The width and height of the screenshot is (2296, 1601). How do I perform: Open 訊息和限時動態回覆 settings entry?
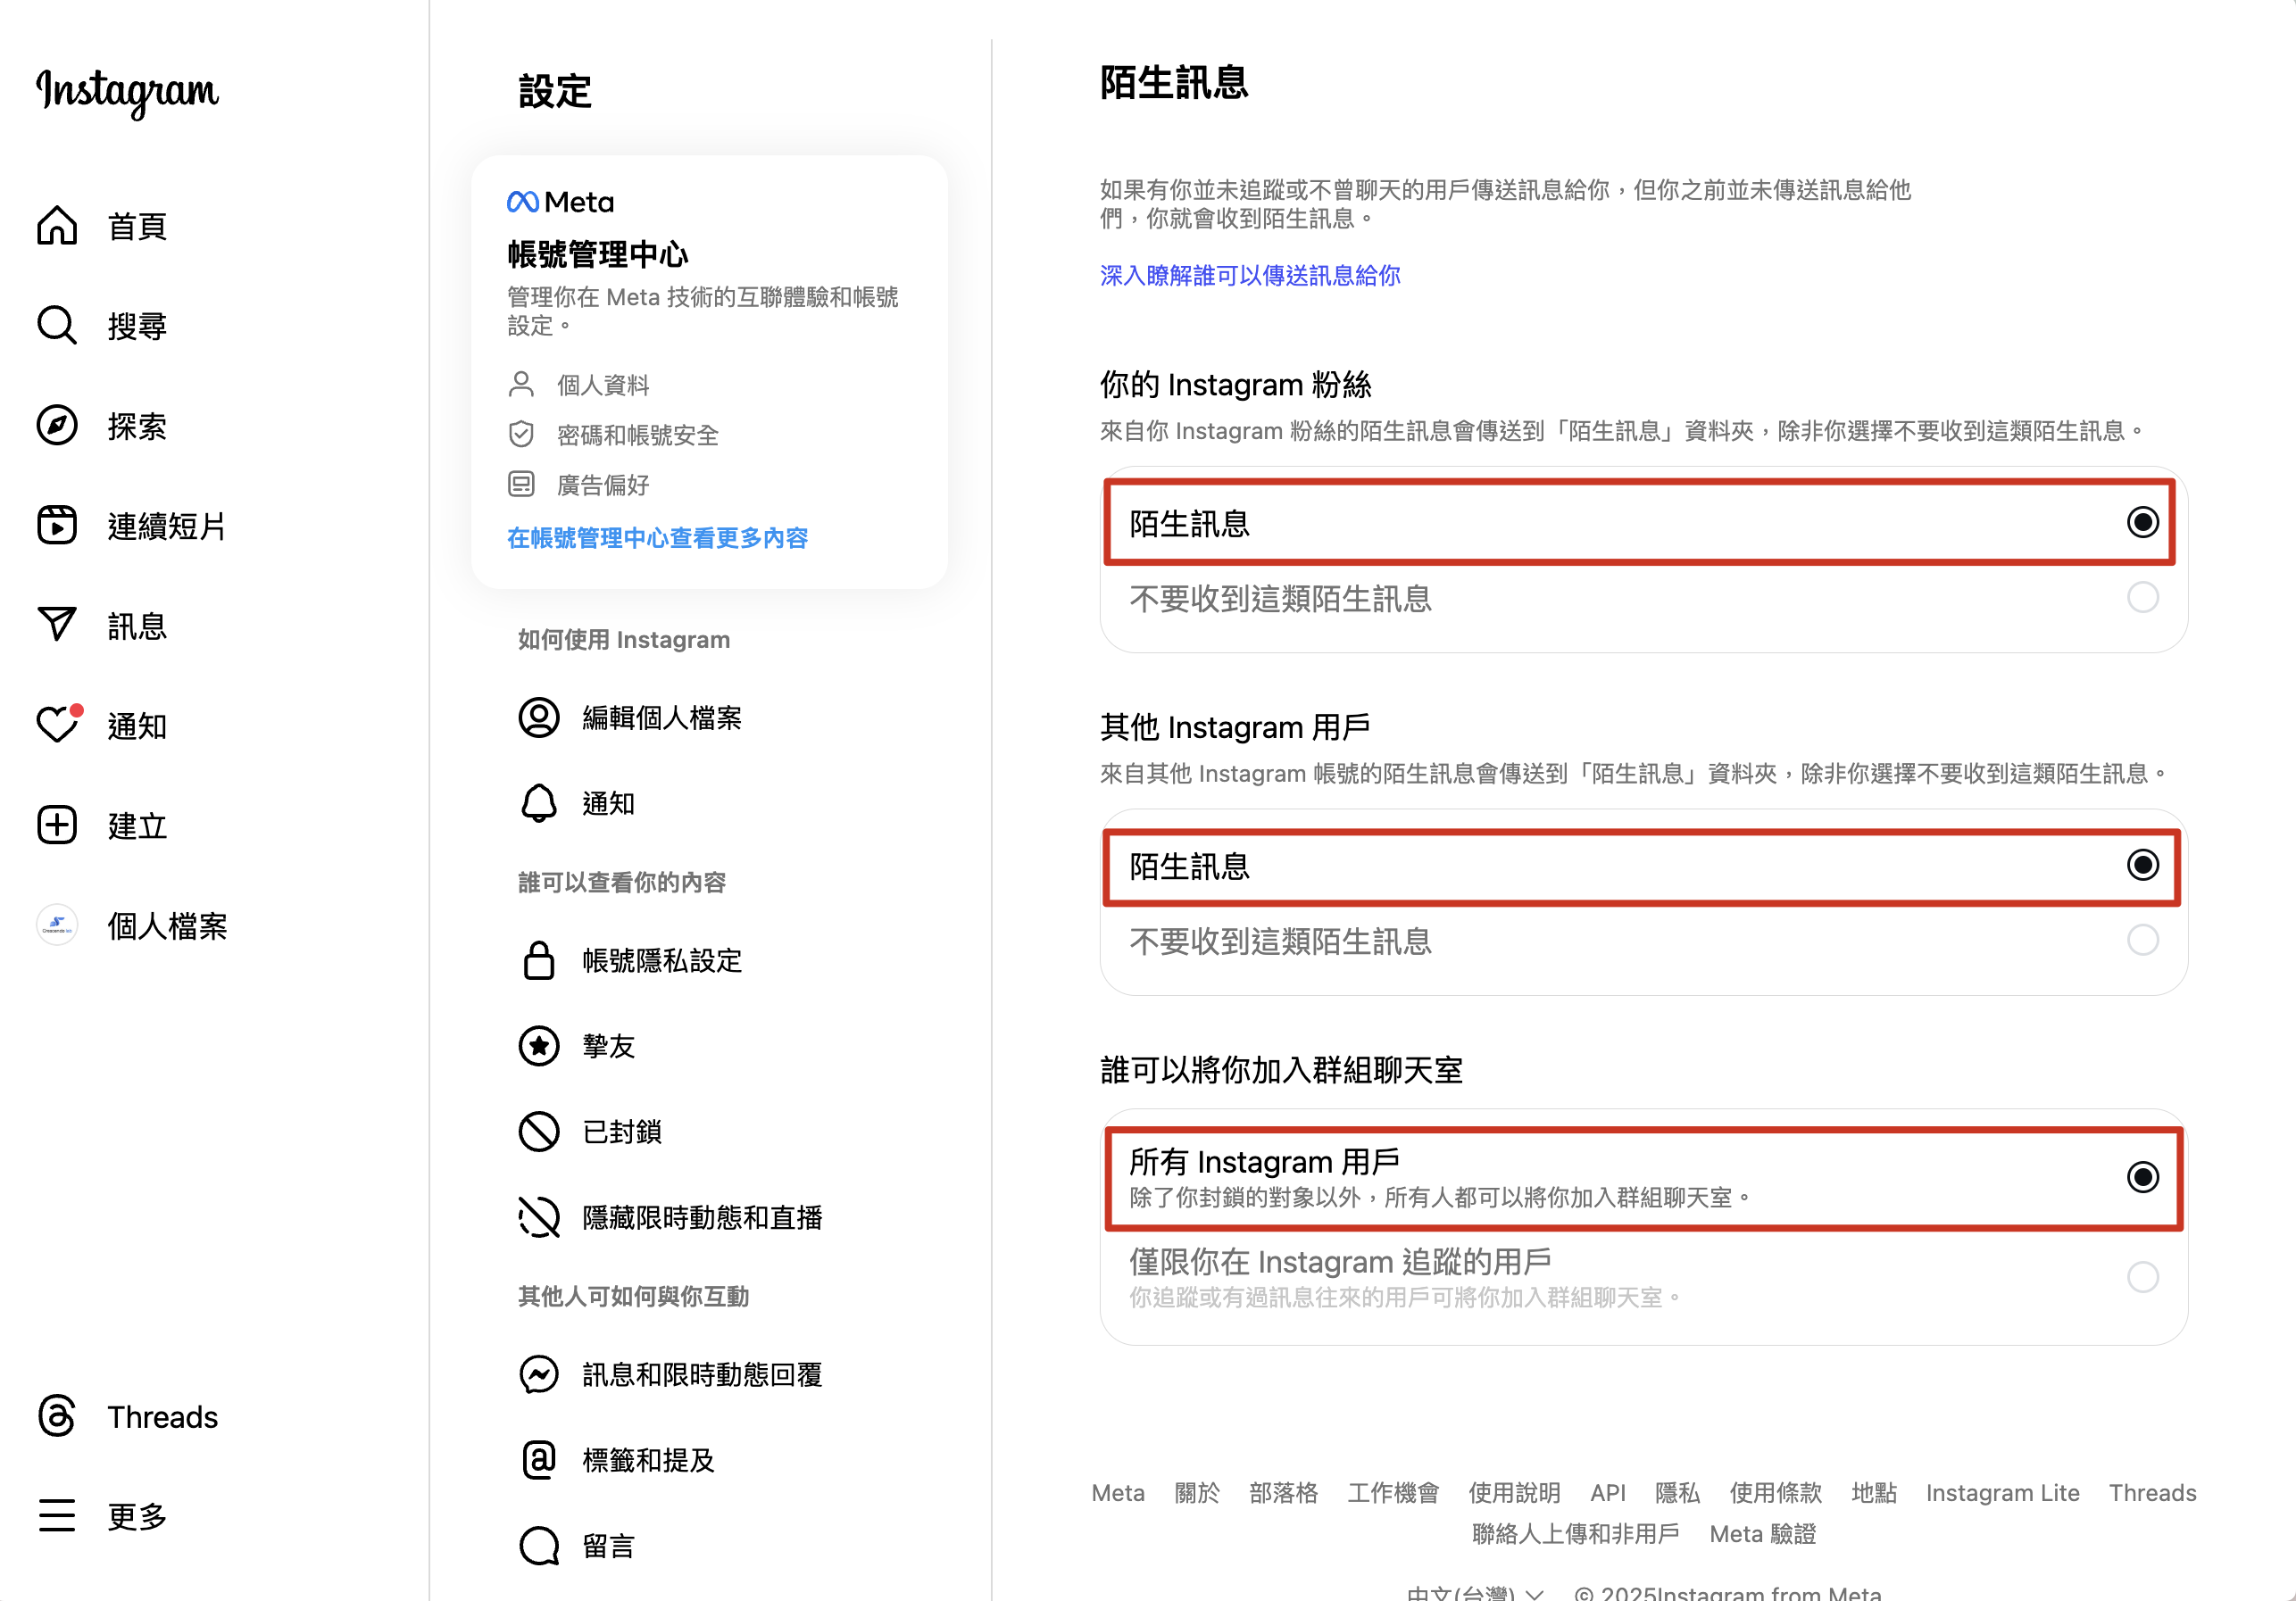coord(702,1375)
